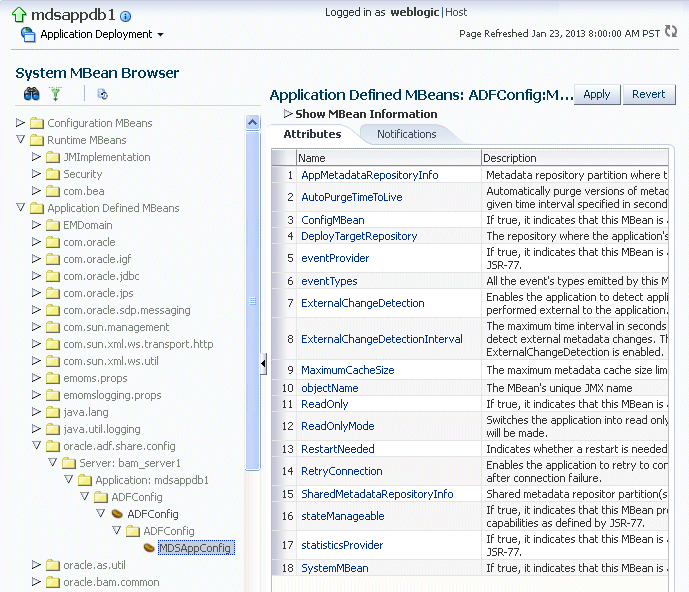Open the stateManageable attribute link
Screen dimensions: 689x592
tap(342, 516)
